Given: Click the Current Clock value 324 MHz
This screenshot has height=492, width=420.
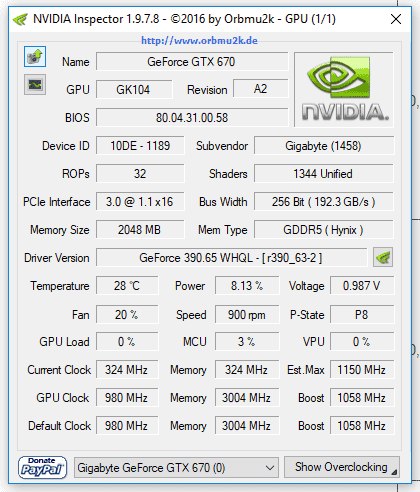Looking at the screenshot, I should (127, 369).
